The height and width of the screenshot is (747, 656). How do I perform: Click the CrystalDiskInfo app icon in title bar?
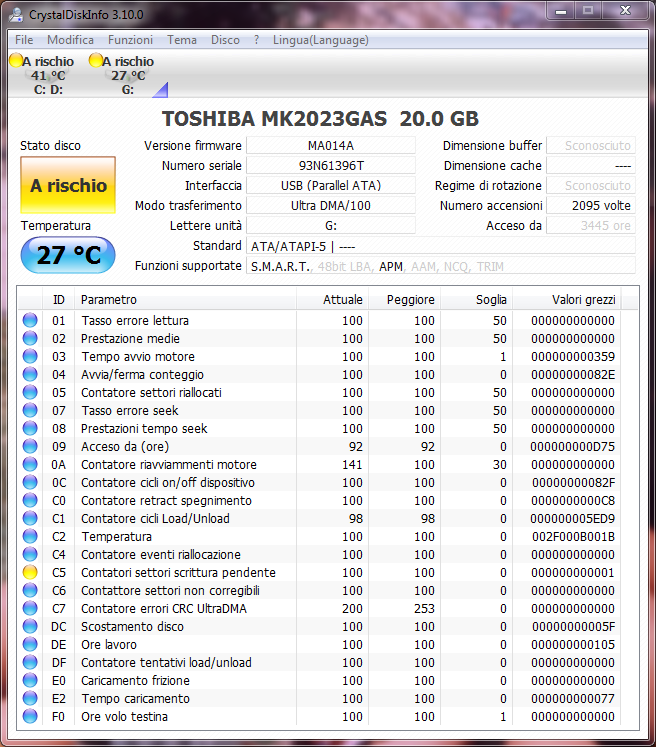click(17, 15)
